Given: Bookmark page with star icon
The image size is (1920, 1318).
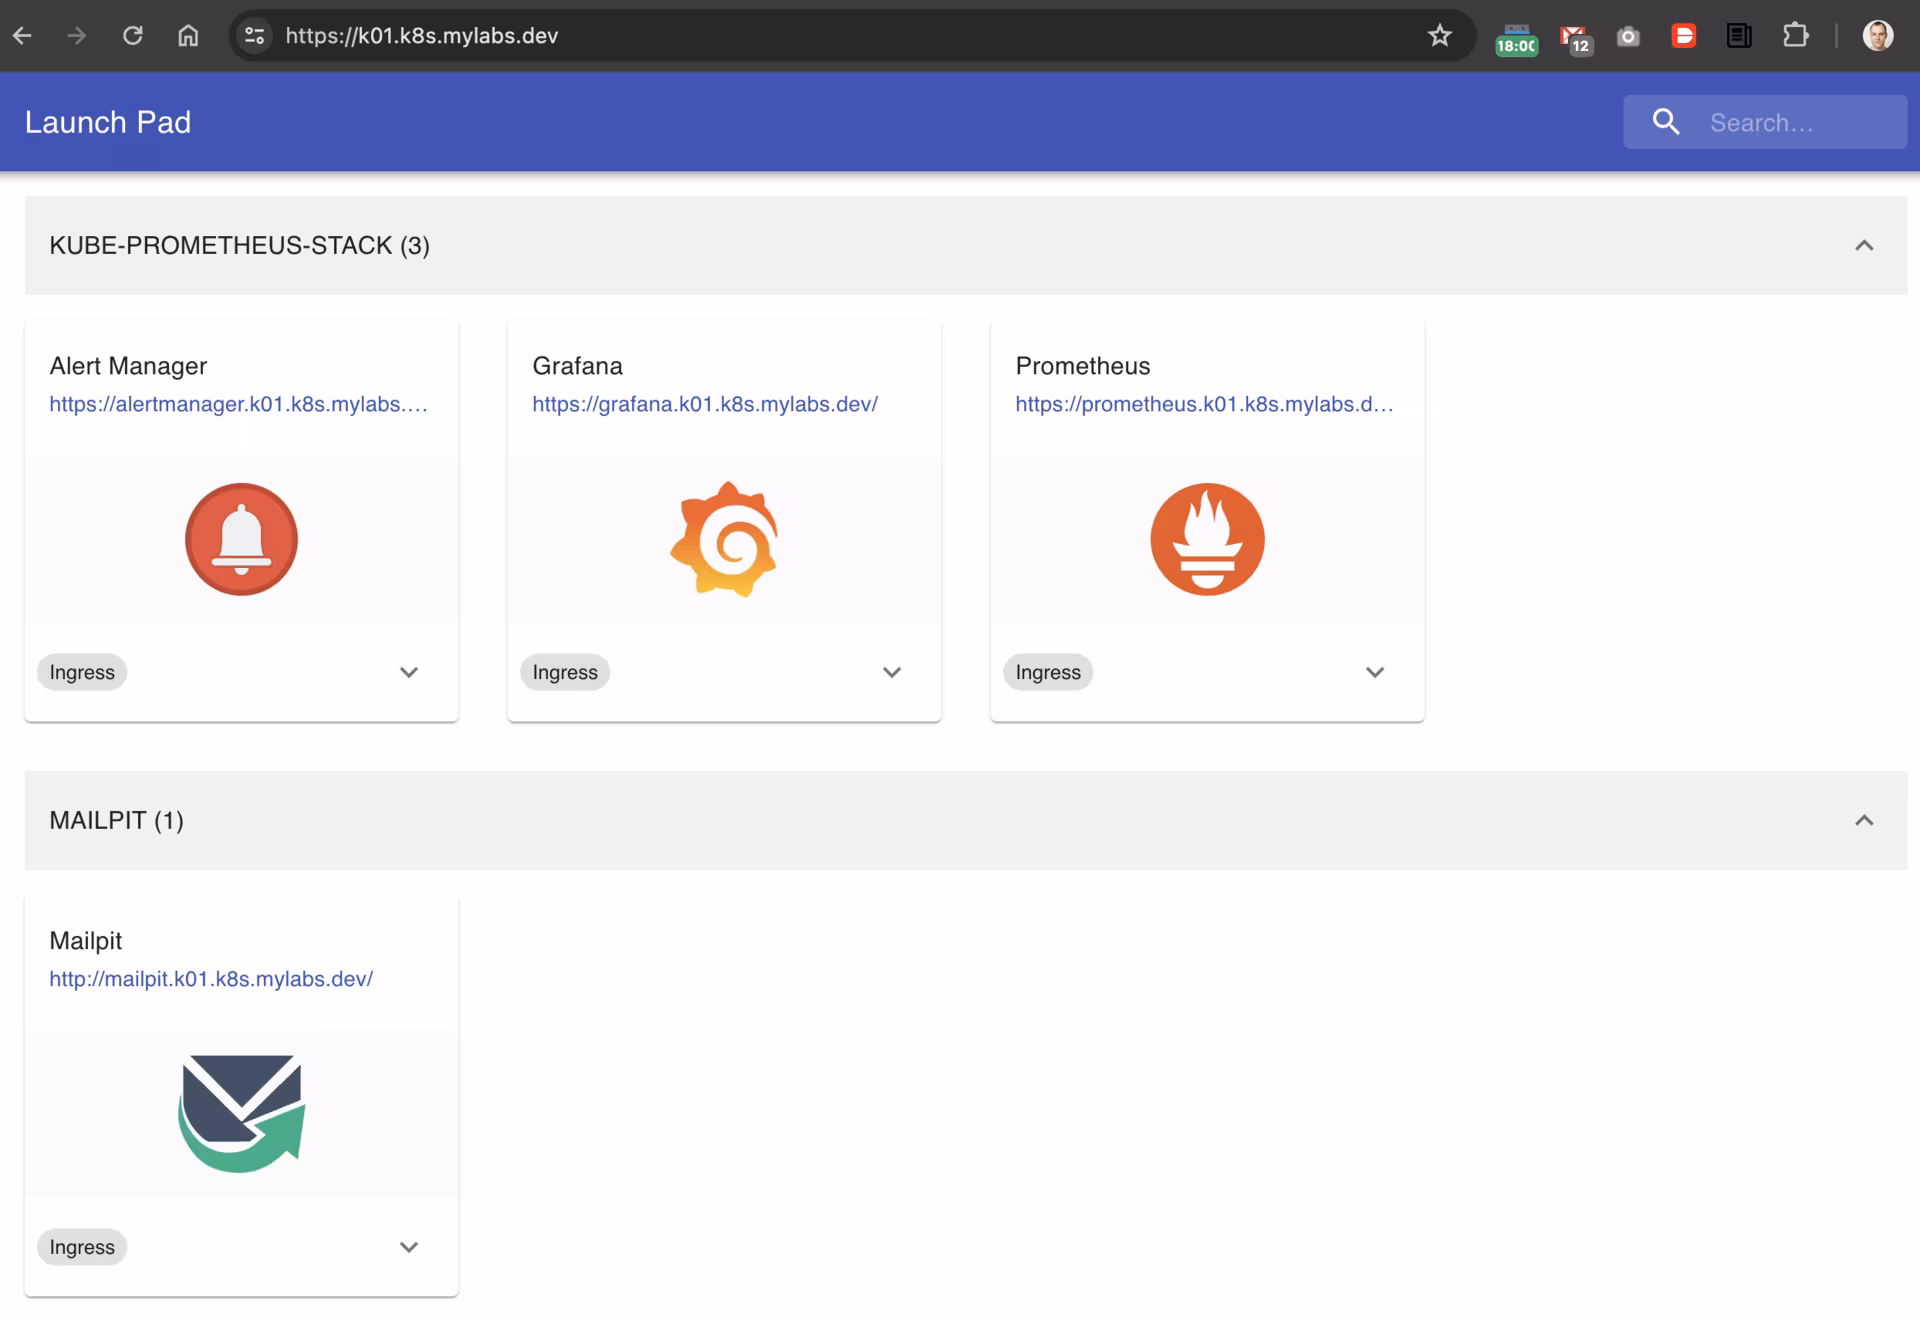Looking at the screenshot, I should 1439,36.
